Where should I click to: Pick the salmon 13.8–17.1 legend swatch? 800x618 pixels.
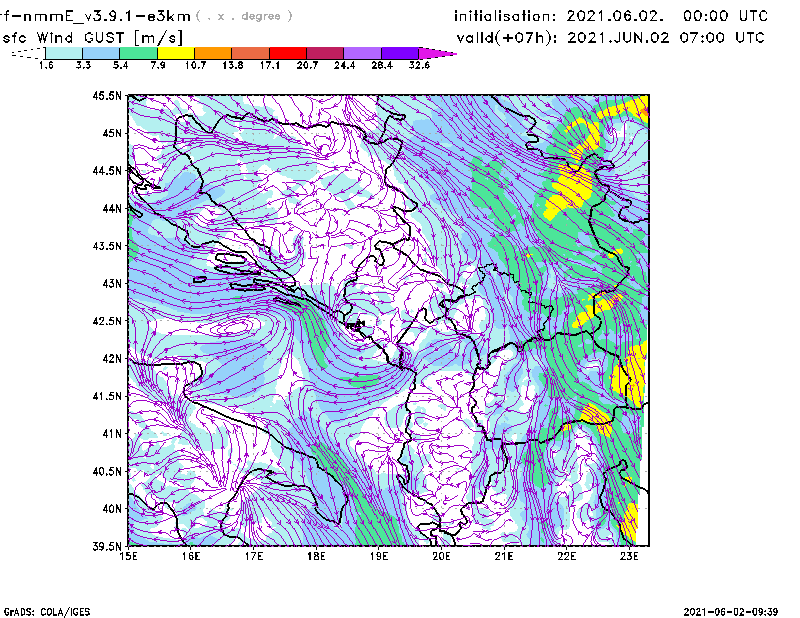point(251,53)
